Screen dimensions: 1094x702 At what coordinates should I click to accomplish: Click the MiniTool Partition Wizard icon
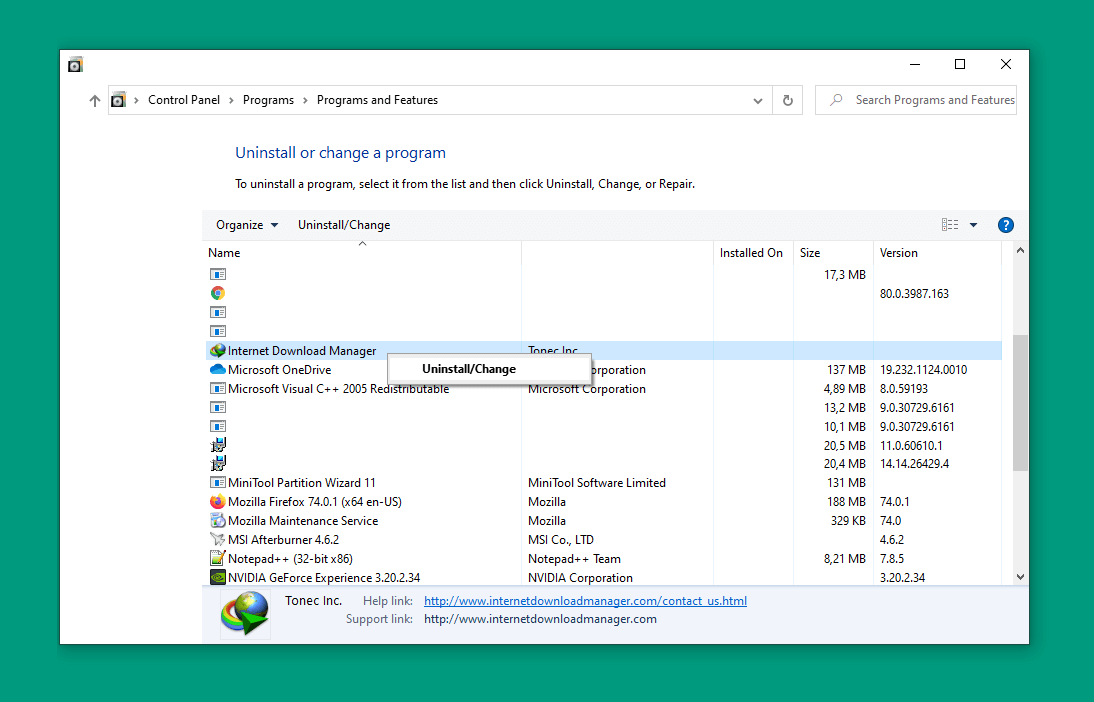218,483
